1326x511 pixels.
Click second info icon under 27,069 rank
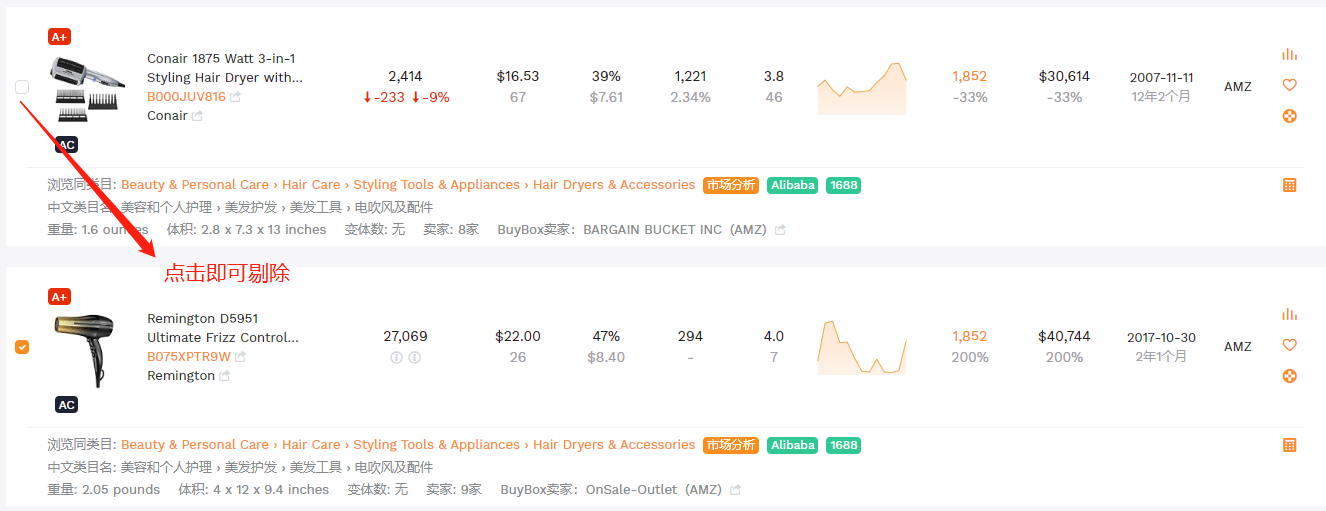[x=415, y=357]
